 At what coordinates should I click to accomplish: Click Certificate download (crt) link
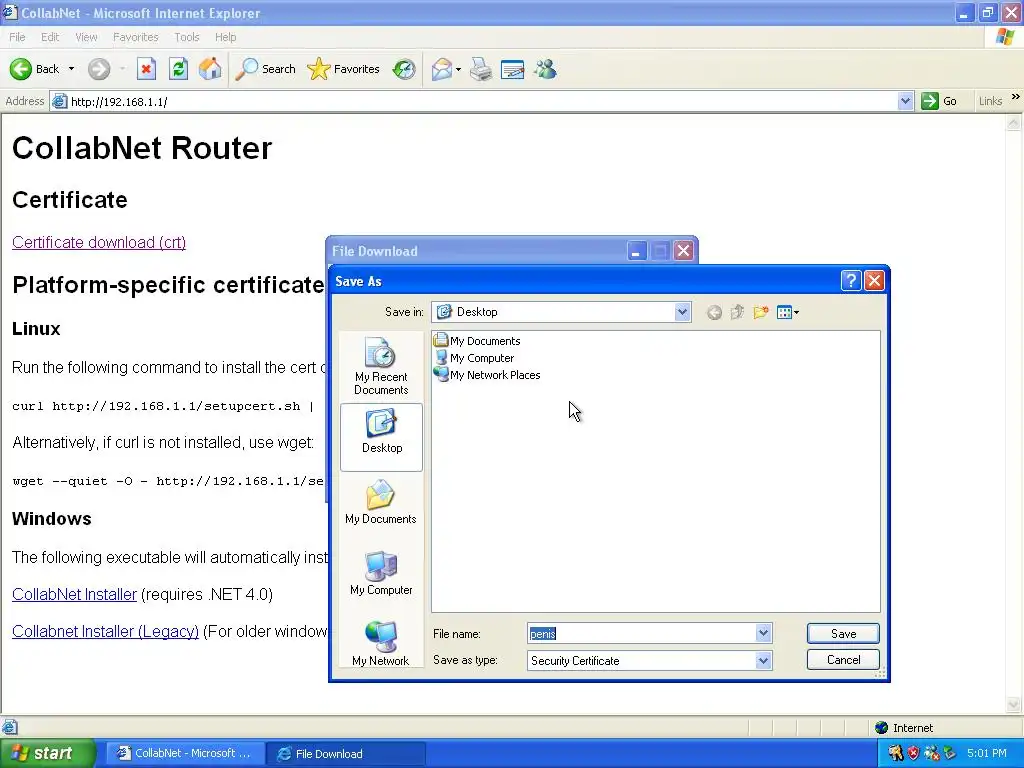pos(99,242)
